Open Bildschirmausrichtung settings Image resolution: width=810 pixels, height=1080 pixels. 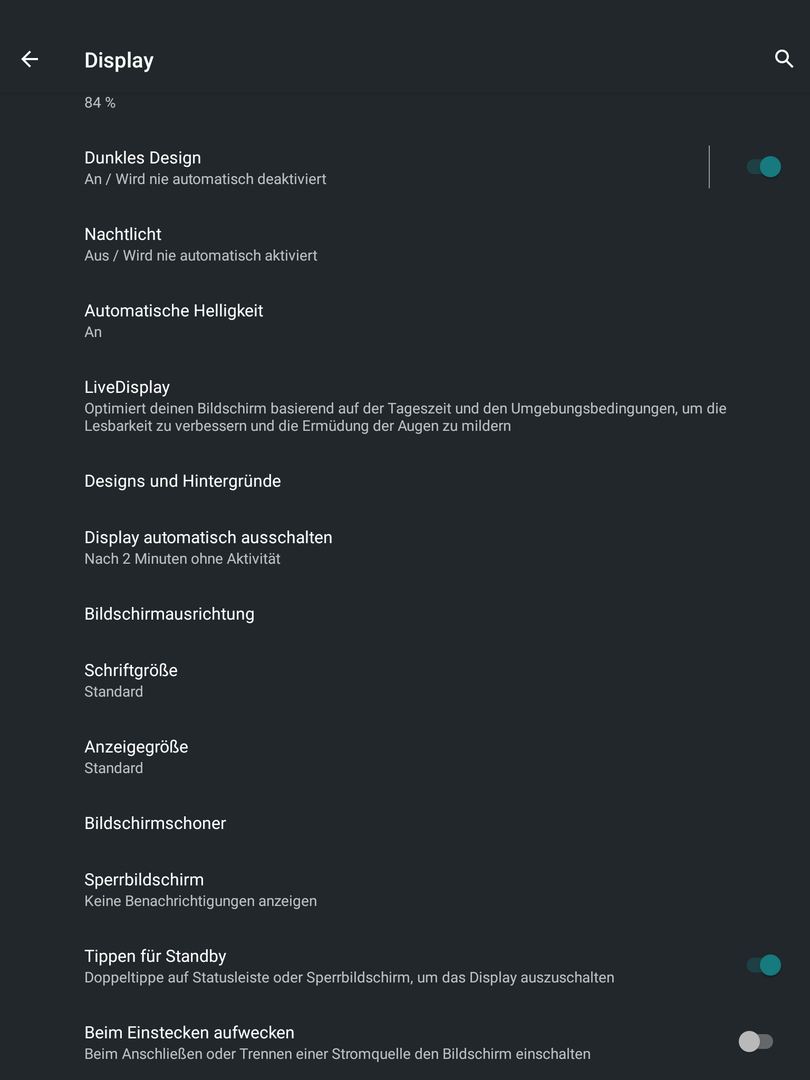point(405,614)
